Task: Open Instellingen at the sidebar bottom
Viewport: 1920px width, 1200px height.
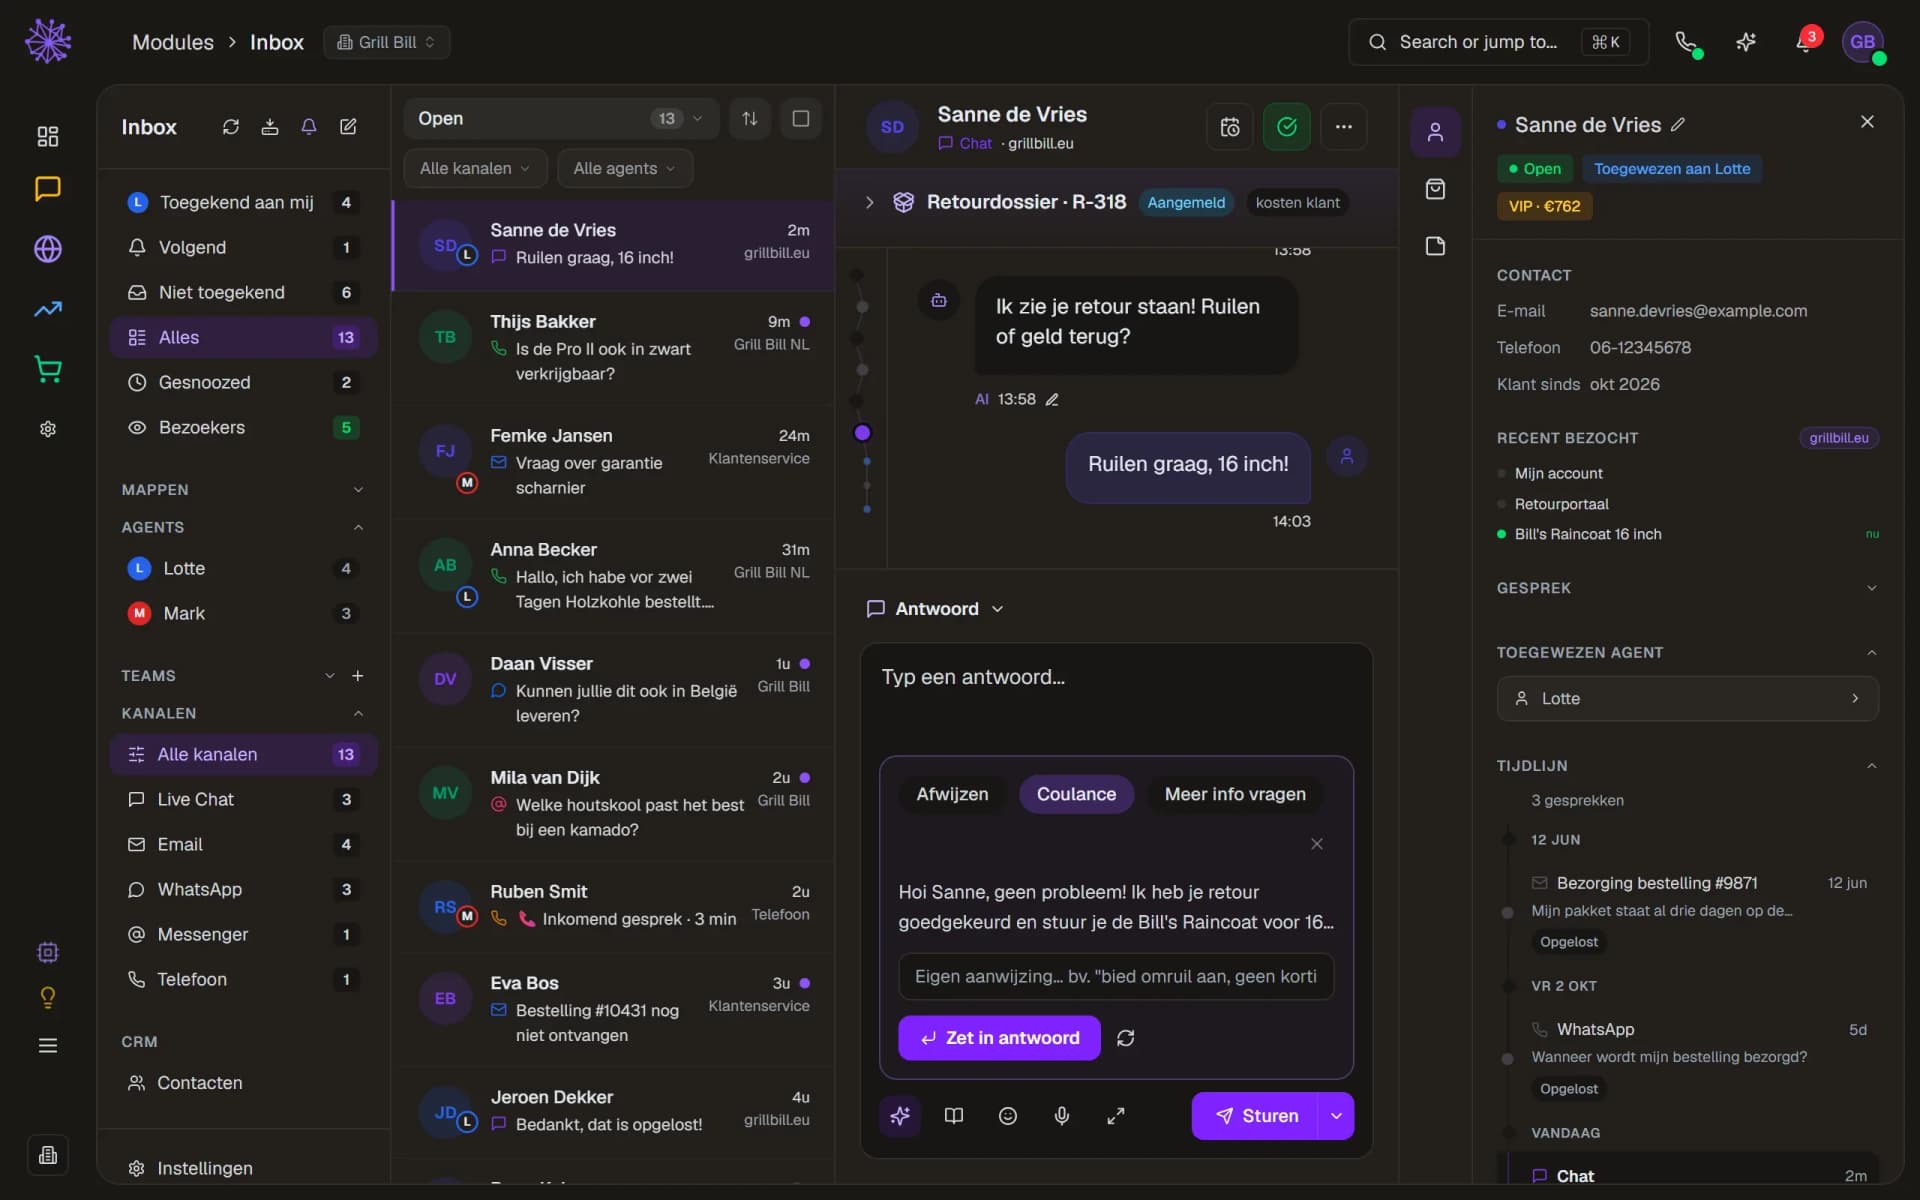Action: (x=243, y=1168)
